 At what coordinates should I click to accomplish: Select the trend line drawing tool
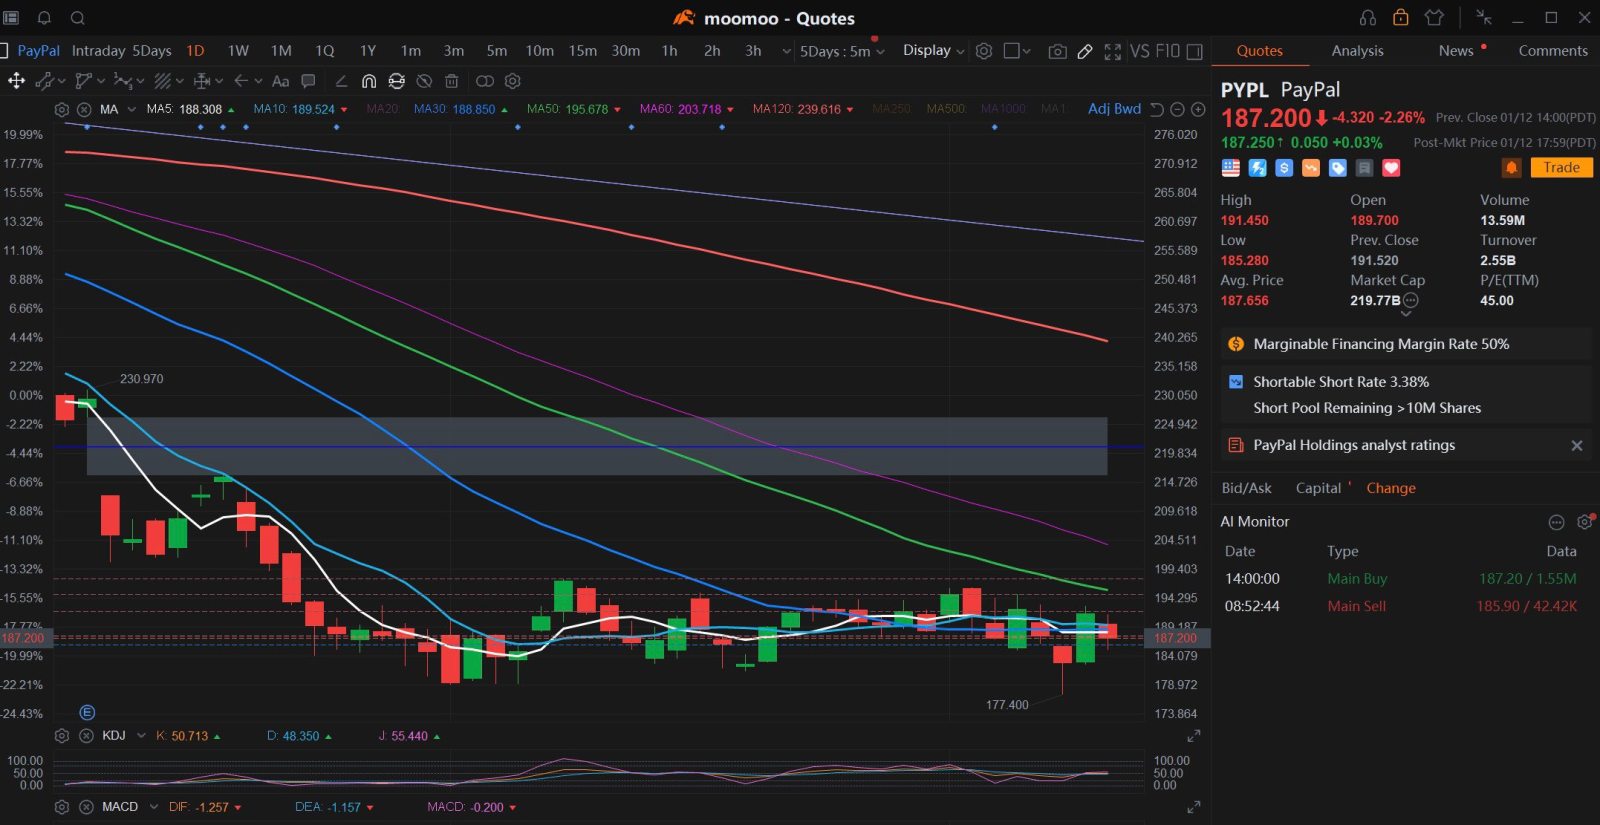point(44,81)
